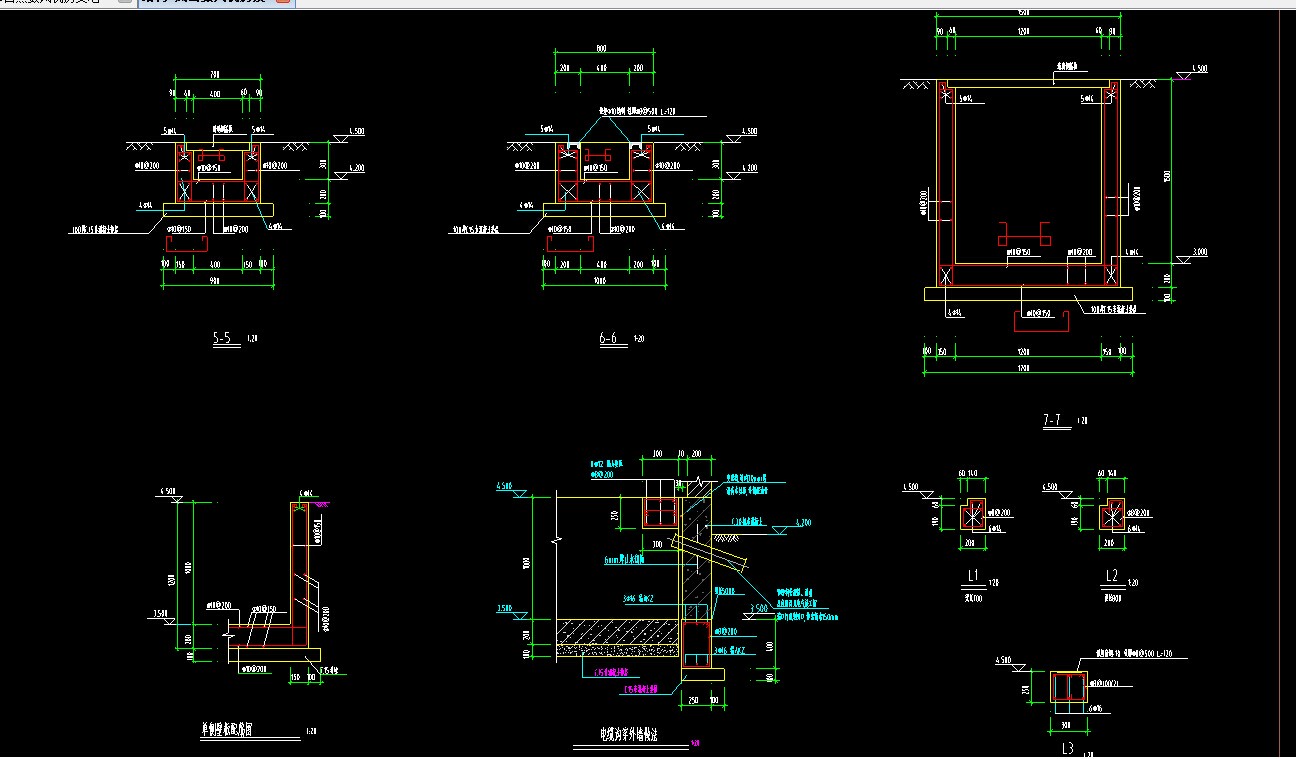Click the L2 beam detail label
Viewport: 1296px width, 759px height.
(1111, 576)
